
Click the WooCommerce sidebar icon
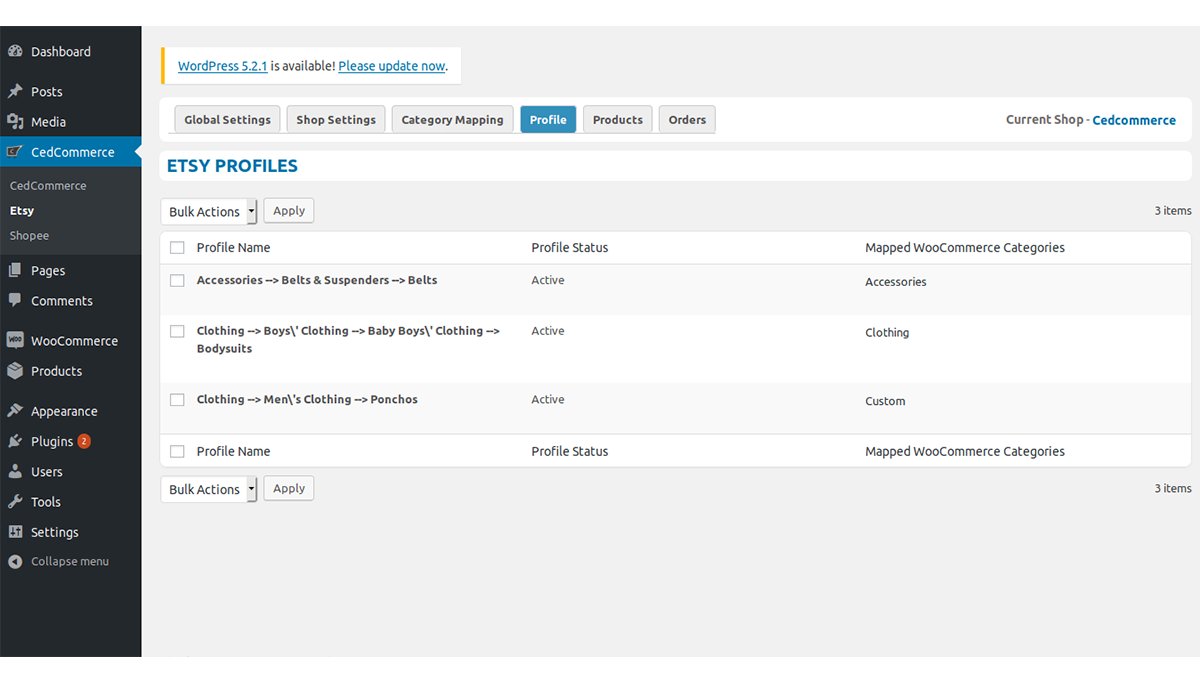click(16, 340)
